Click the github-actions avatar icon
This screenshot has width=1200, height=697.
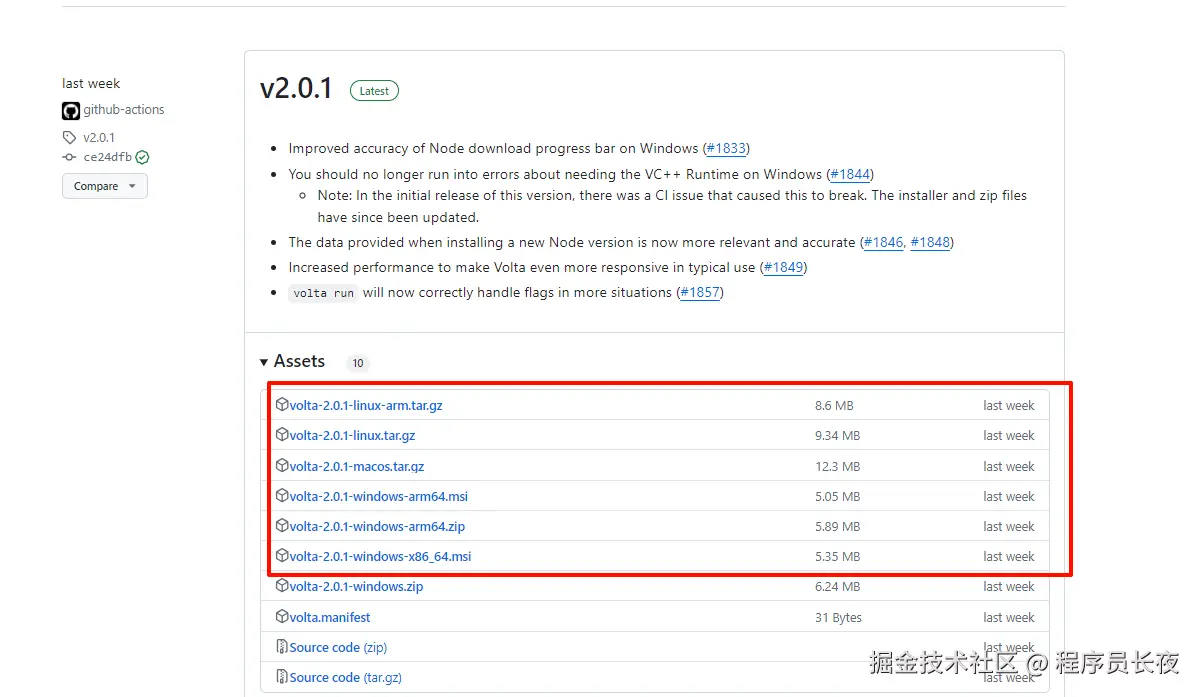click(x=70, y=110)
